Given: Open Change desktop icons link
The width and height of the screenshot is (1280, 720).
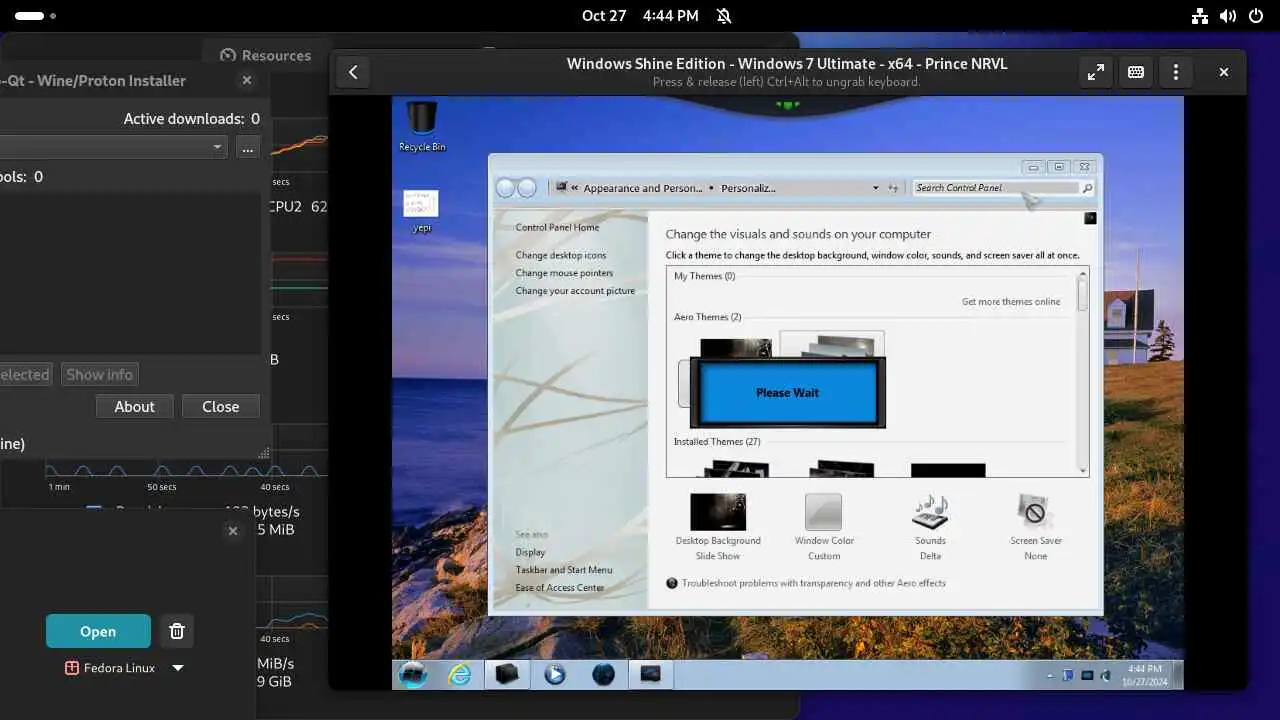Looking at the screenshot, I should (x=561, y=255).
